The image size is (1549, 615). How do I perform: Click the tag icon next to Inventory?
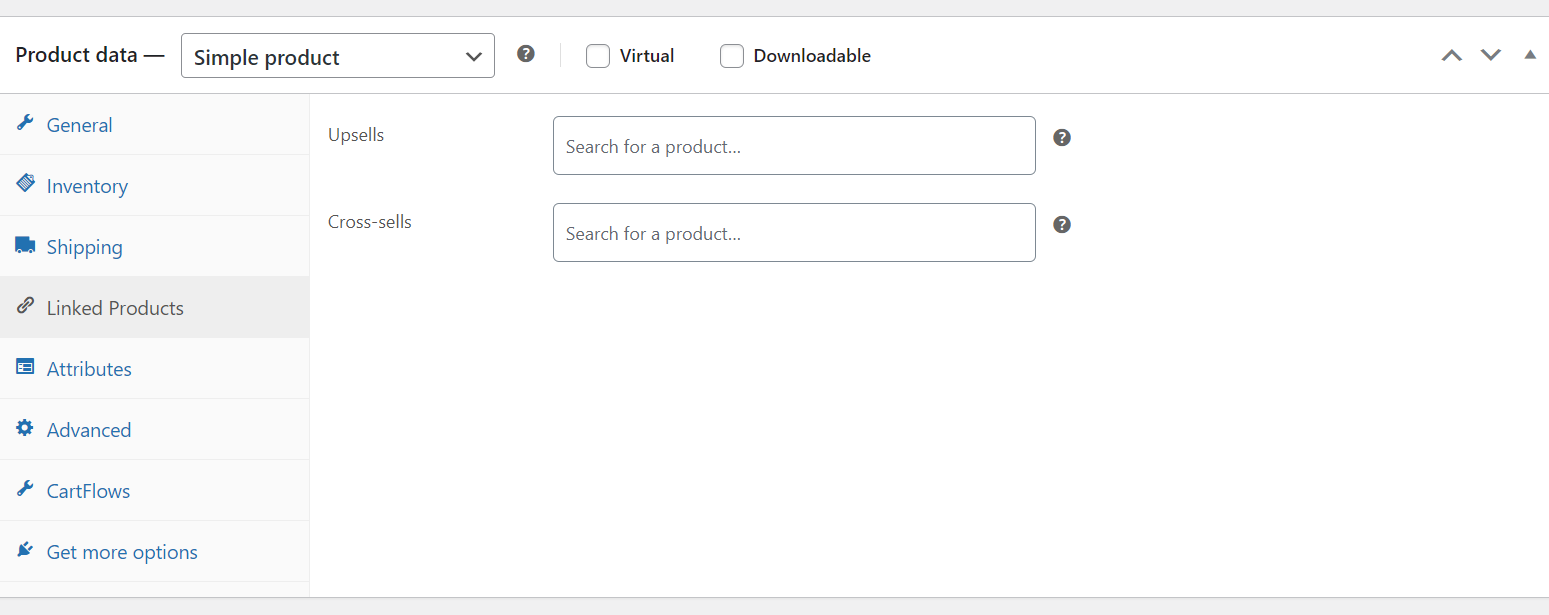click(x=25, y=183)
